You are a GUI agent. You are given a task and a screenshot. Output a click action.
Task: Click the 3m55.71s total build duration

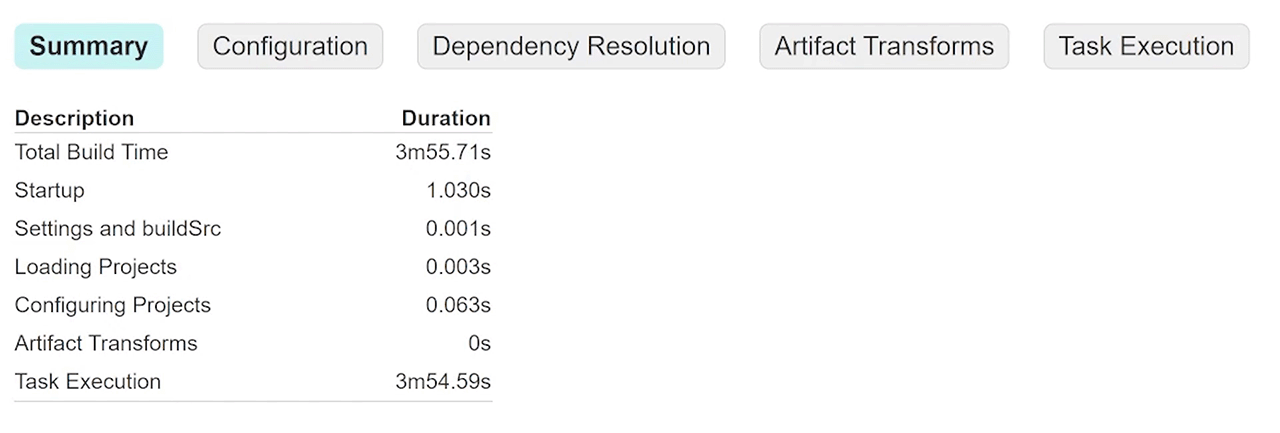[443, 152]
